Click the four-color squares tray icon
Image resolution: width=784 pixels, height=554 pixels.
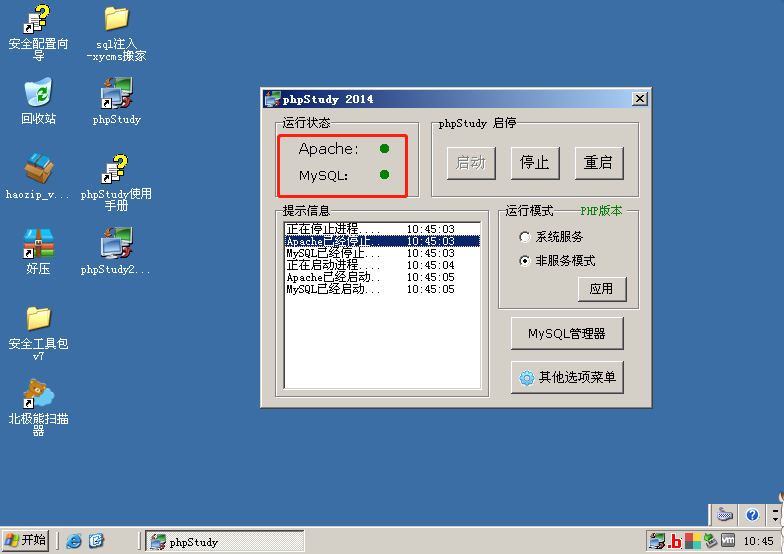coord(693,541)
